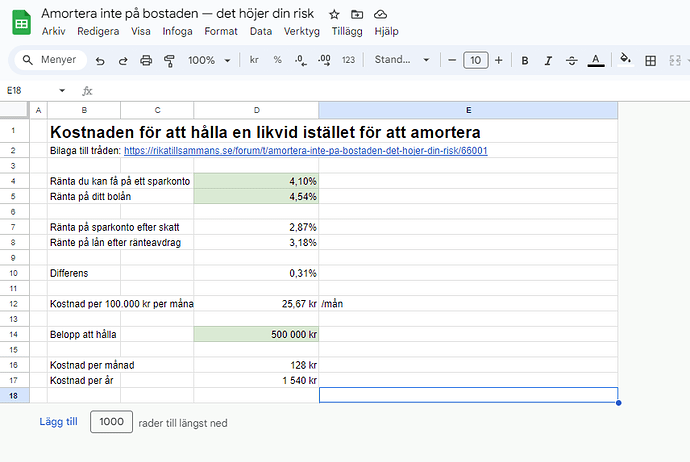Print the spreadsheet using printer icon
The height and width of the screenshot is (462, 690).
[x=146, y=61]
